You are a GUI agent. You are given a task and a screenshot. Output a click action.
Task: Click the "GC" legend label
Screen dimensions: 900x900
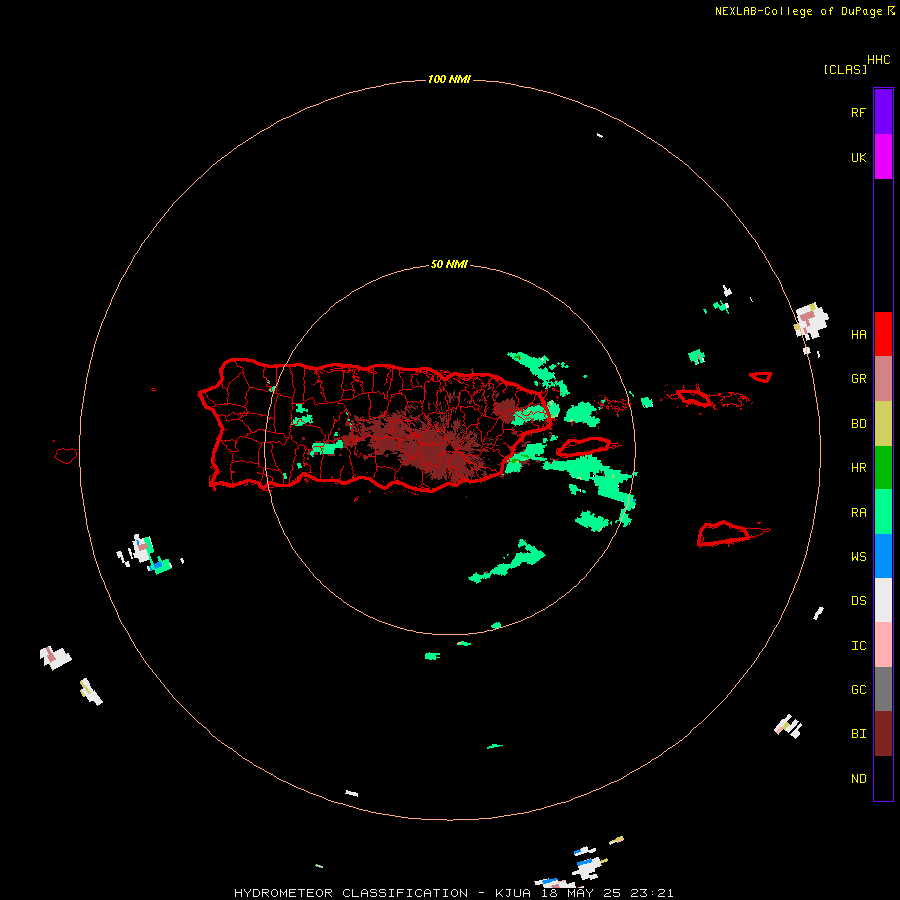click(858, 689)
